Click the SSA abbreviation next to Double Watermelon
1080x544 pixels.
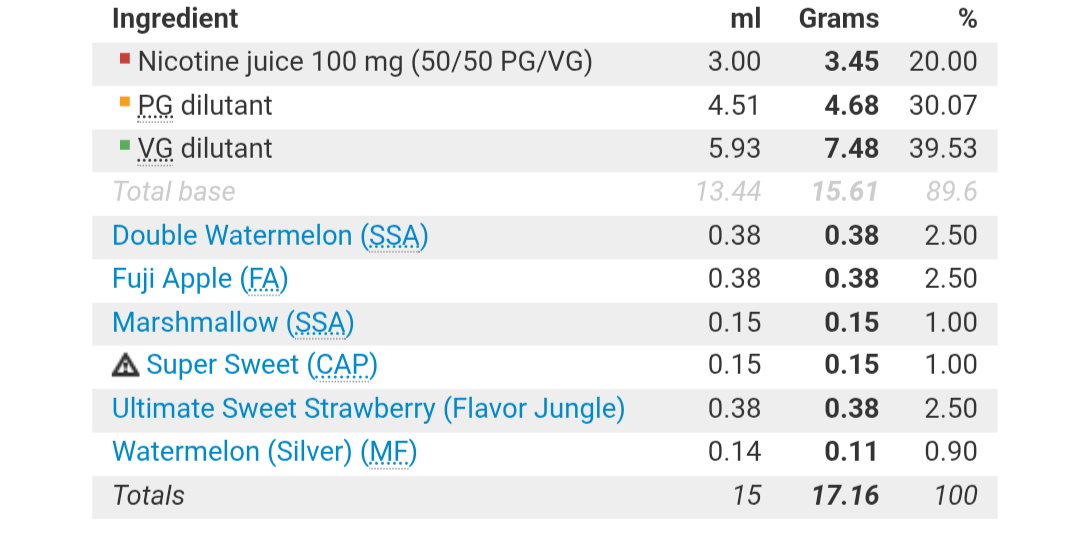coord(395,236)
